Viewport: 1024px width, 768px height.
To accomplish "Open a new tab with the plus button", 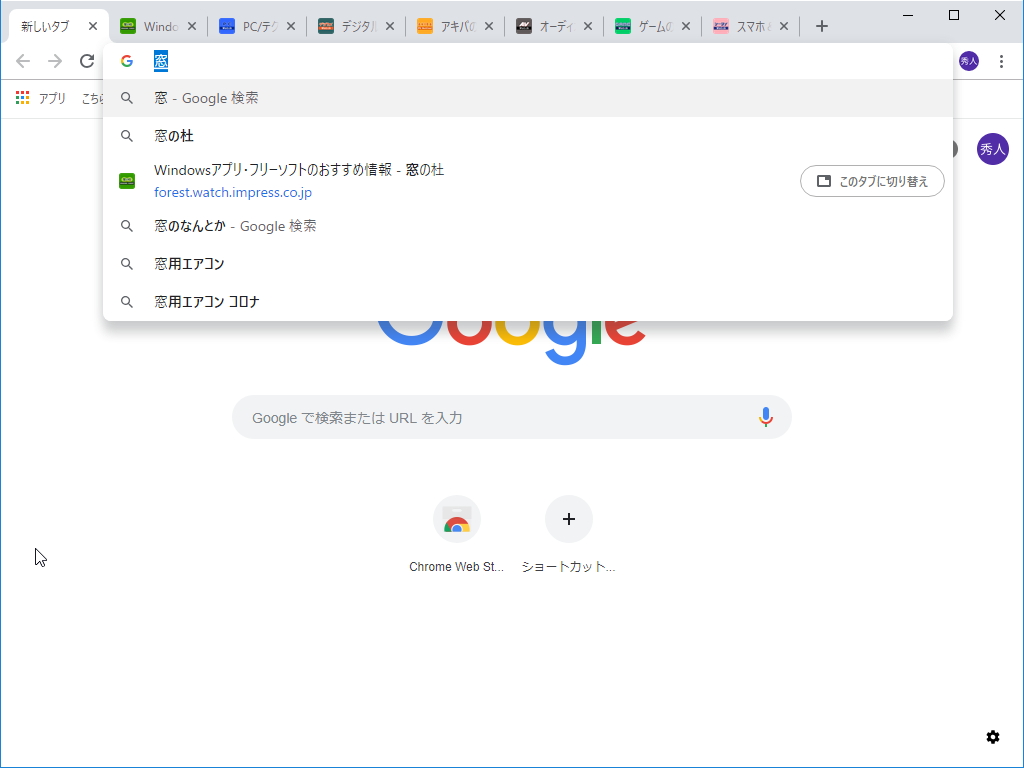I will click(822, 26).
